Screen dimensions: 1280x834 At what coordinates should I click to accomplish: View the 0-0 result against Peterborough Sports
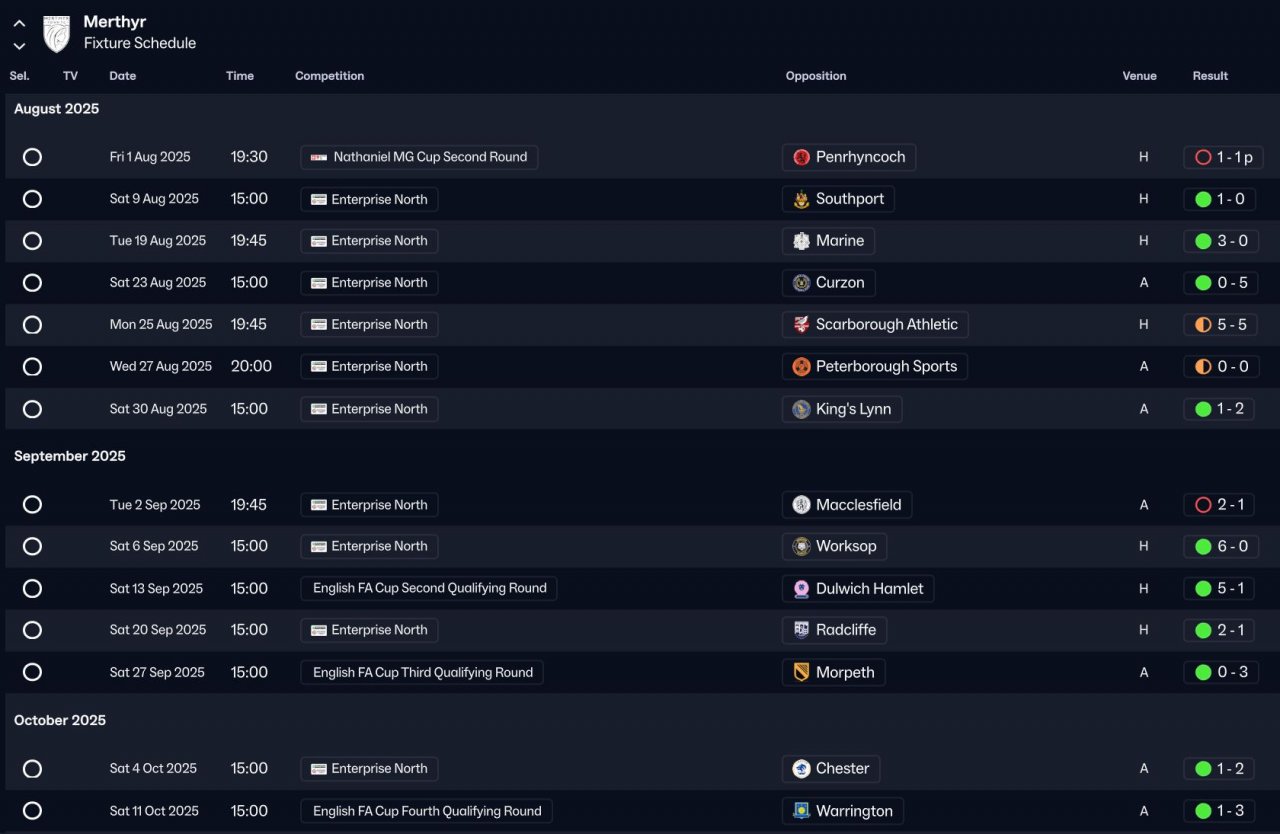(x=1220, y=367)
